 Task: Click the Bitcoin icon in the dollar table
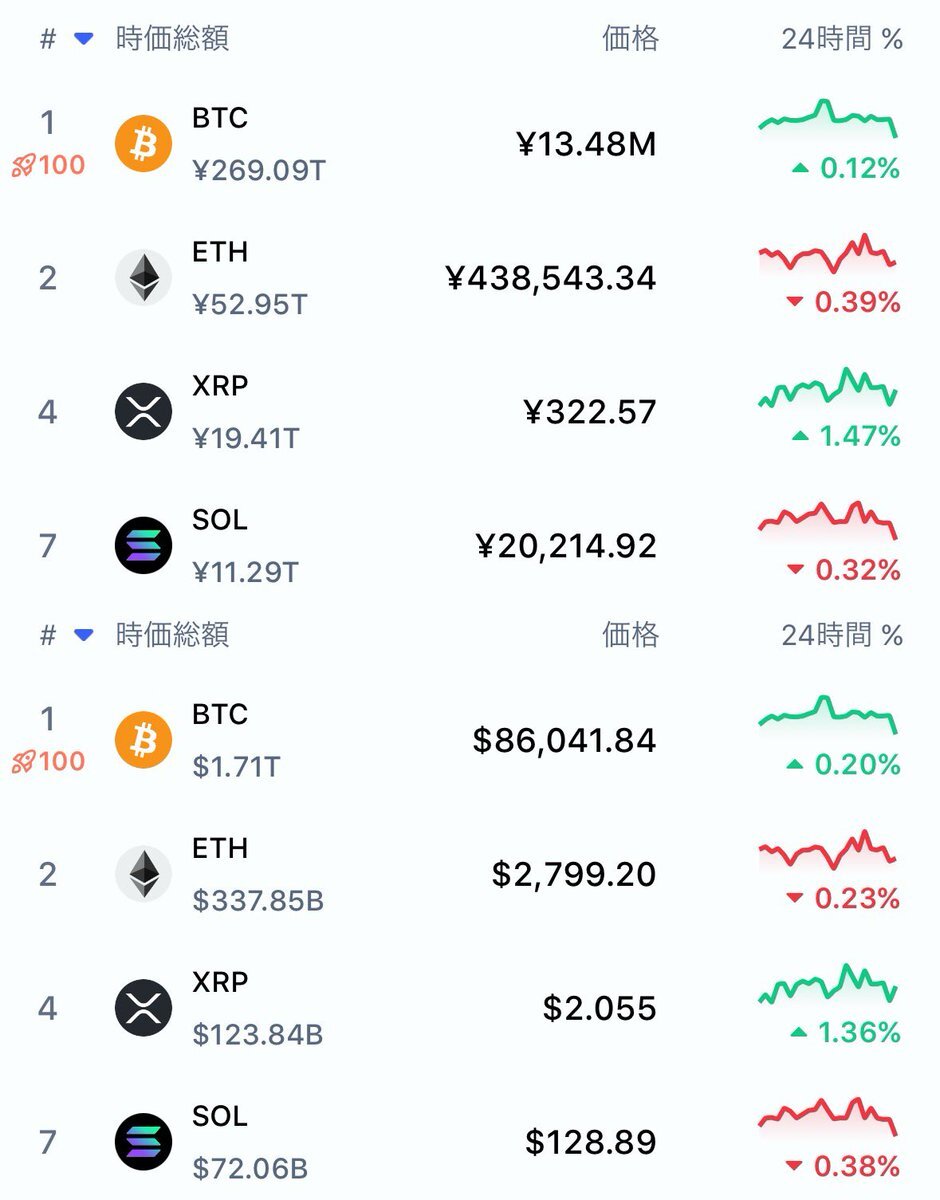point(144,740)
